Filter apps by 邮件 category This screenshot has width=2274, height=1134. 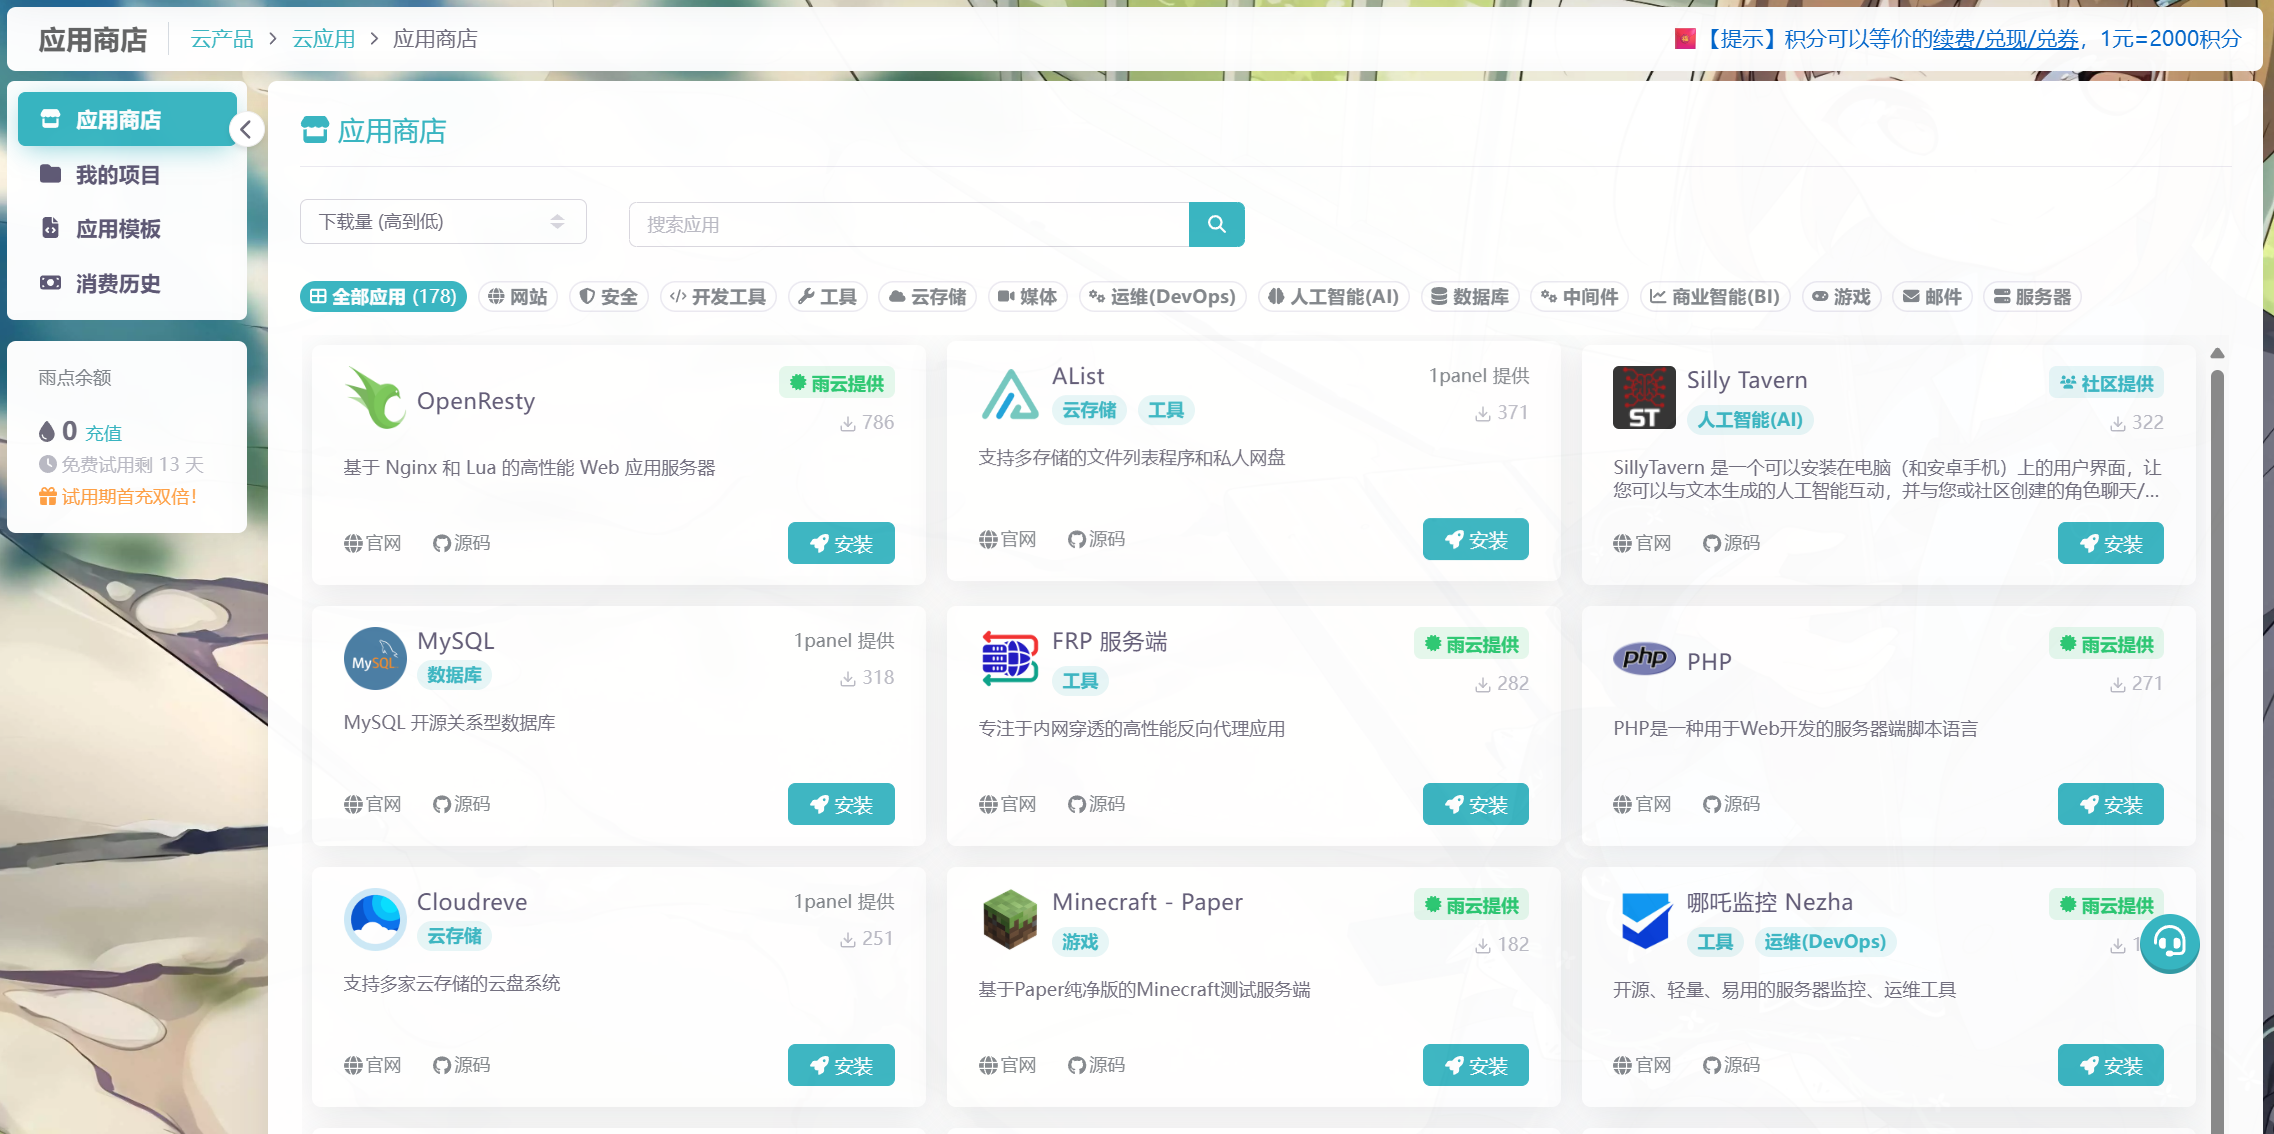[x=1932, y=297]
